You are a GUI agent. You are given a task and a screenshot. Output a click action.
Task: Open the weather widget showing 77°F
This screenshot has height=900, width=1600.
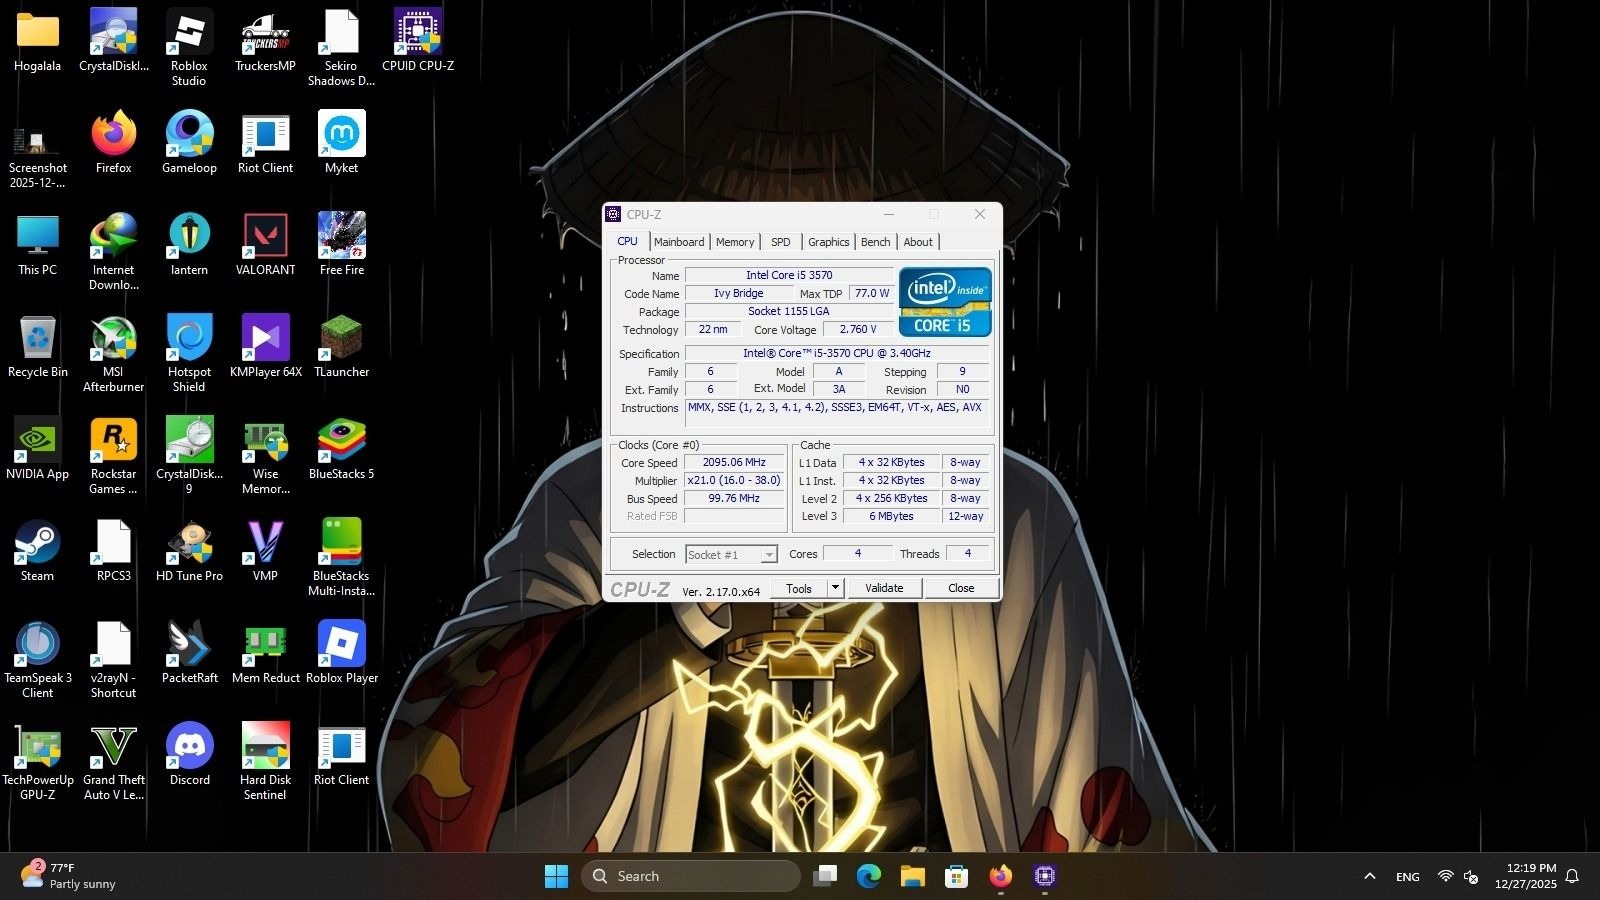[68, 876]
